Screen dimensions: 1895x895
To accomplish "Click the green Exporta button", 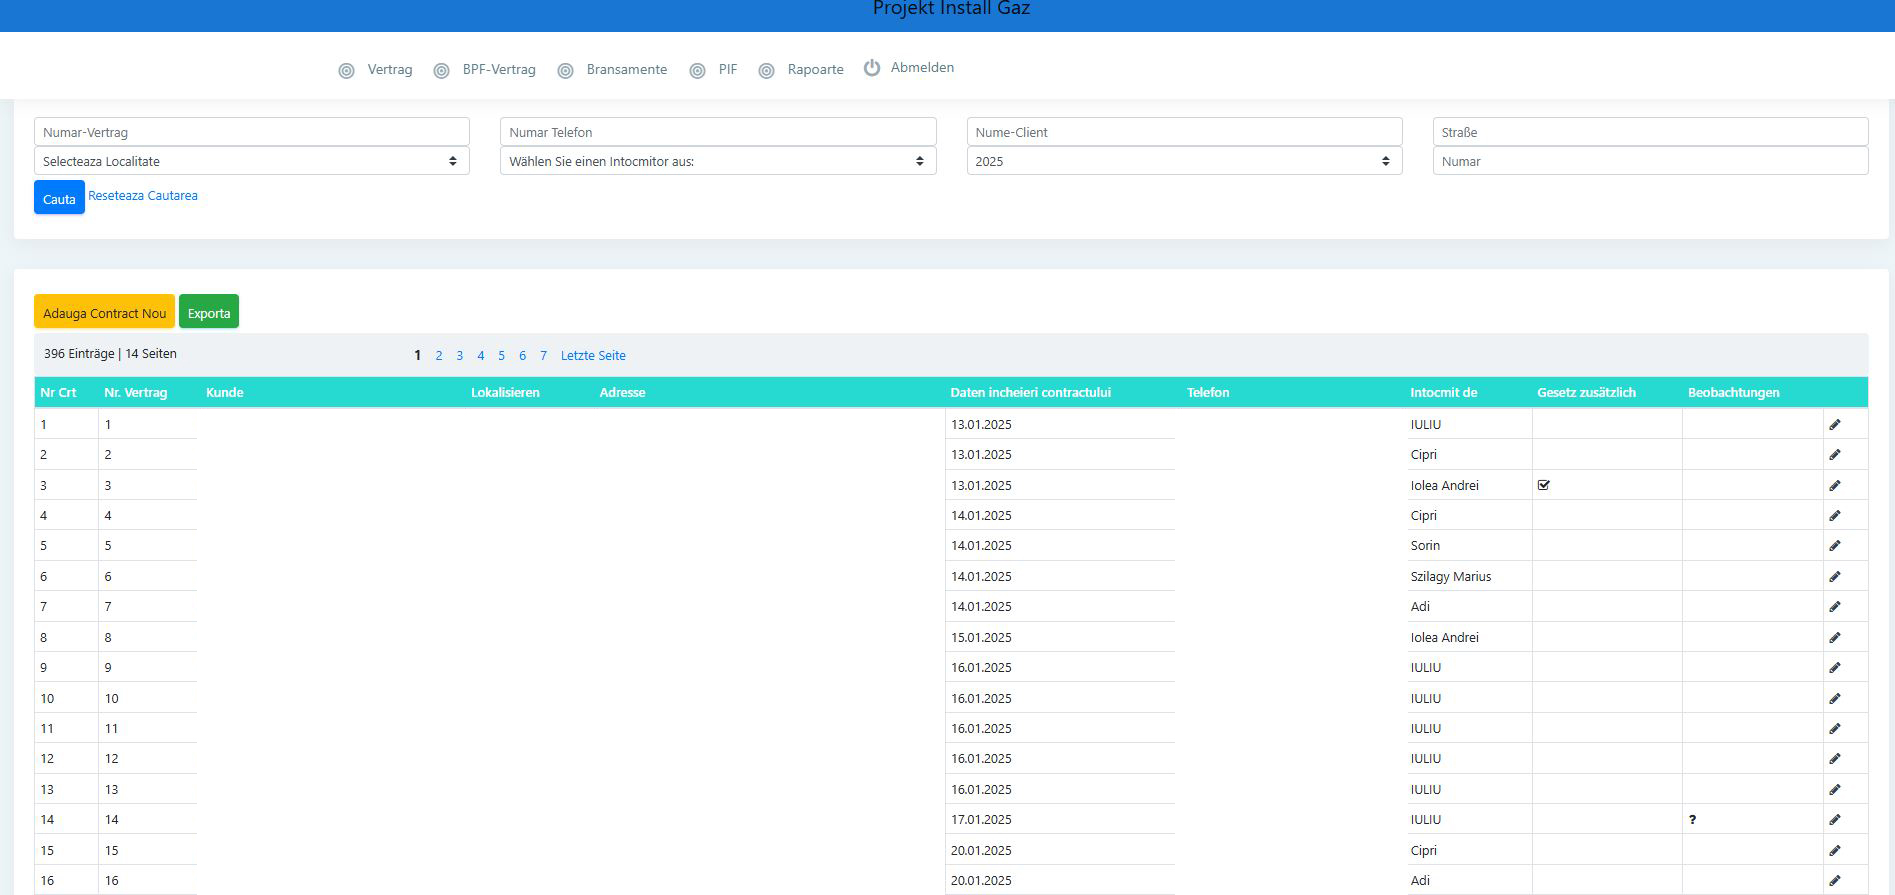I will click(209, 313).
